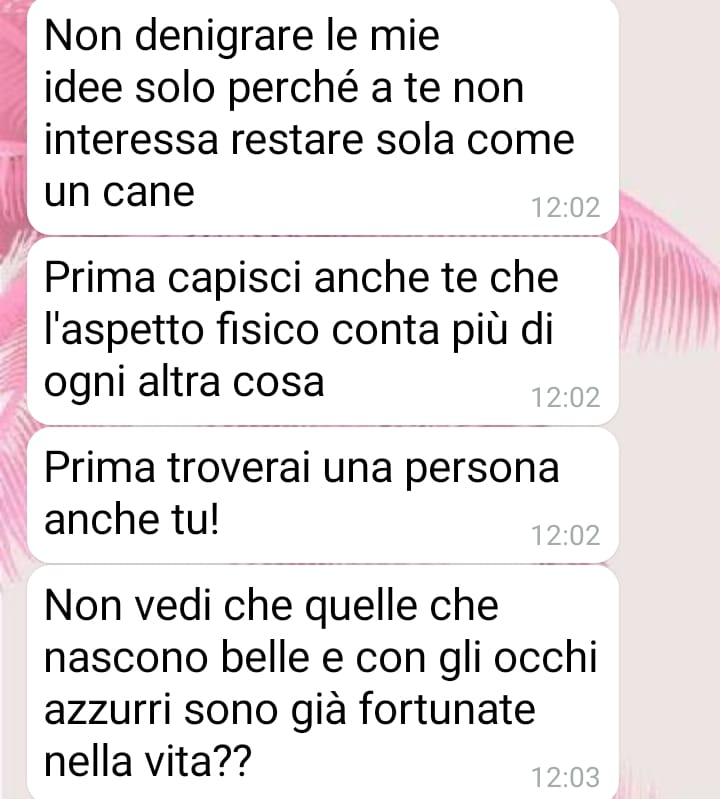Tap the line 'idee solo perché a te non'
Screen dimensions: 720x799
click(284, 89)
